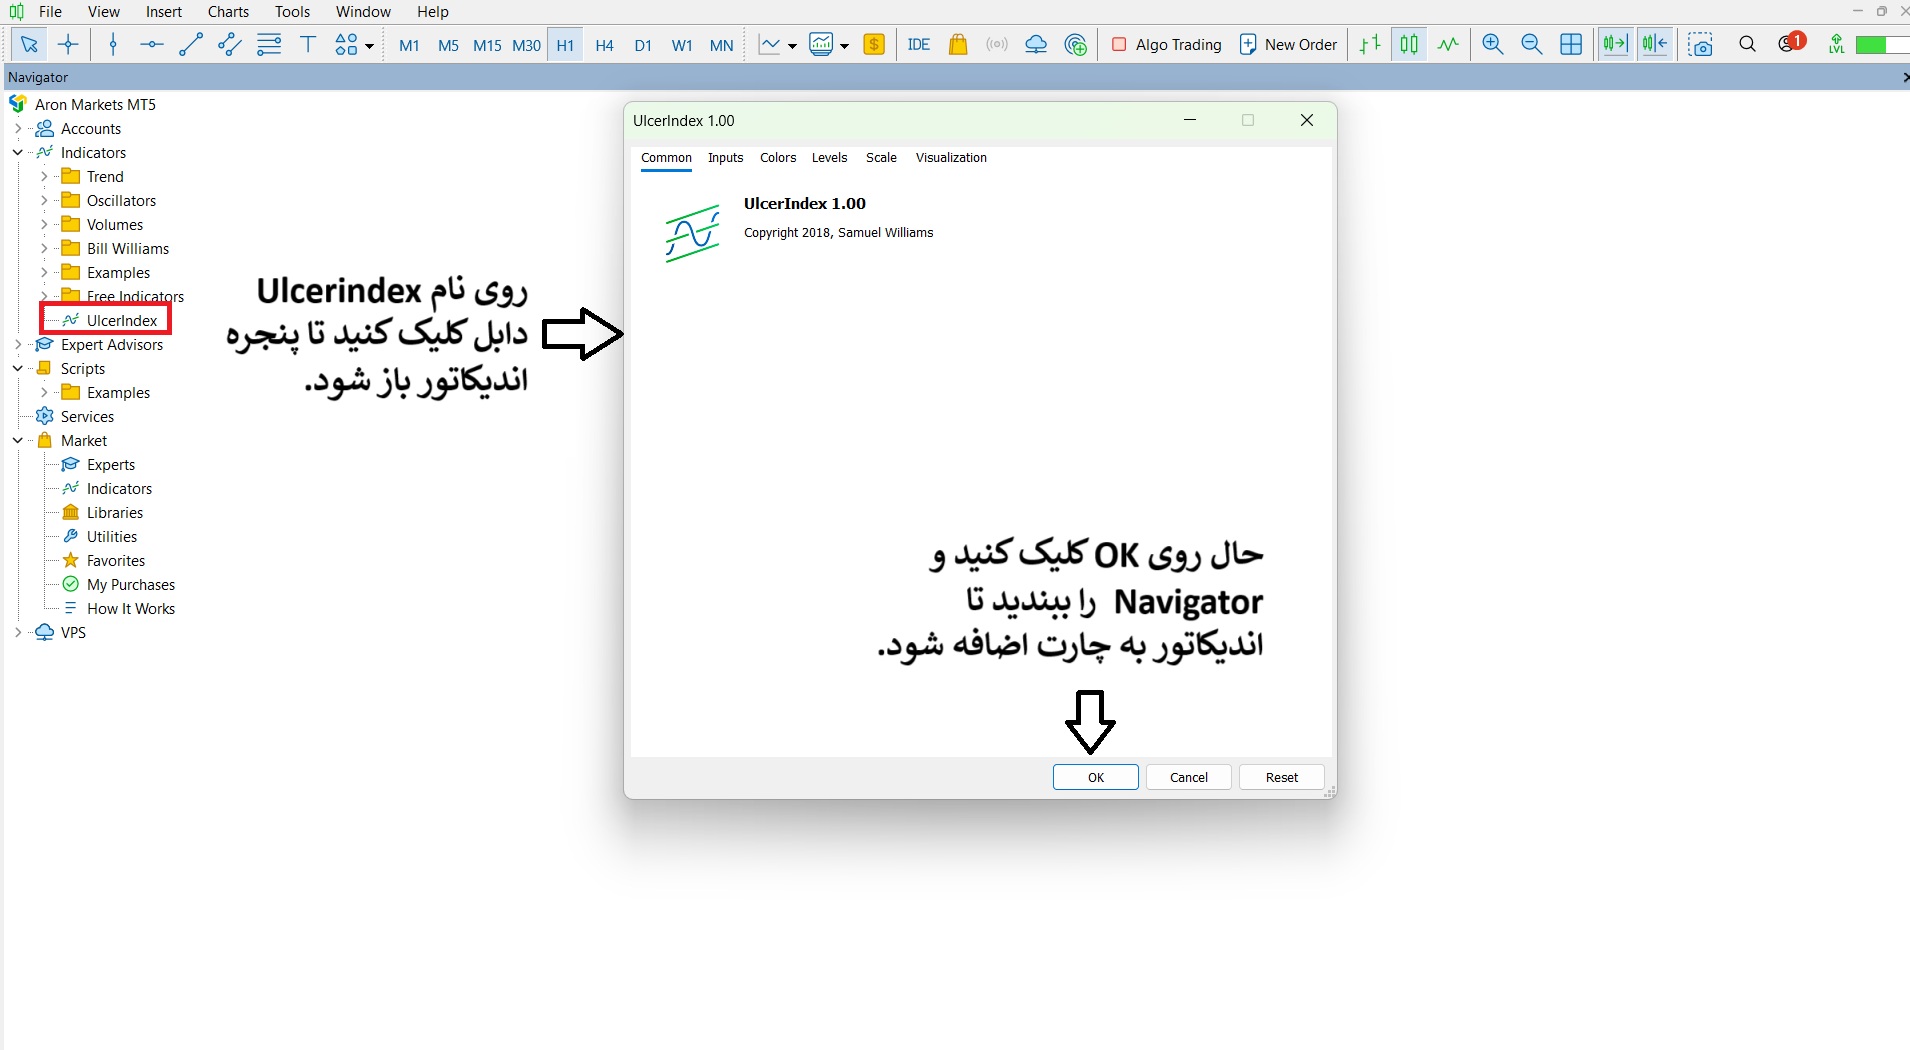
Task: Click the signals broadcast icon
Action: pyautogui.click(x=997, y=44)
